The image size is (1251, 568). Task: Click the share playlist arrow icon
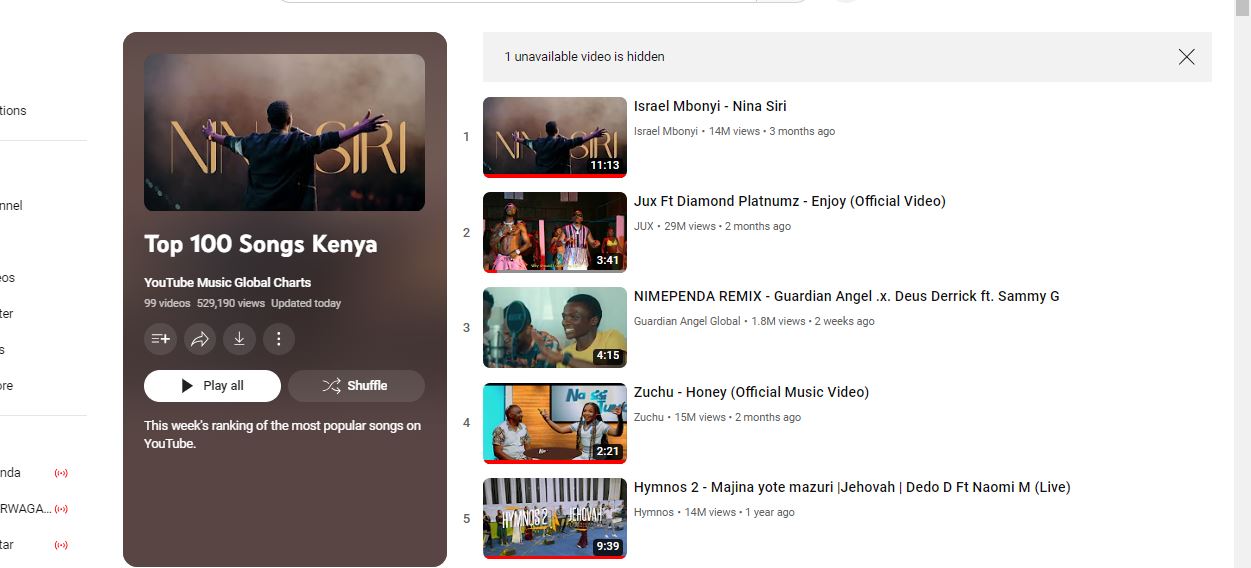point(199,339)
